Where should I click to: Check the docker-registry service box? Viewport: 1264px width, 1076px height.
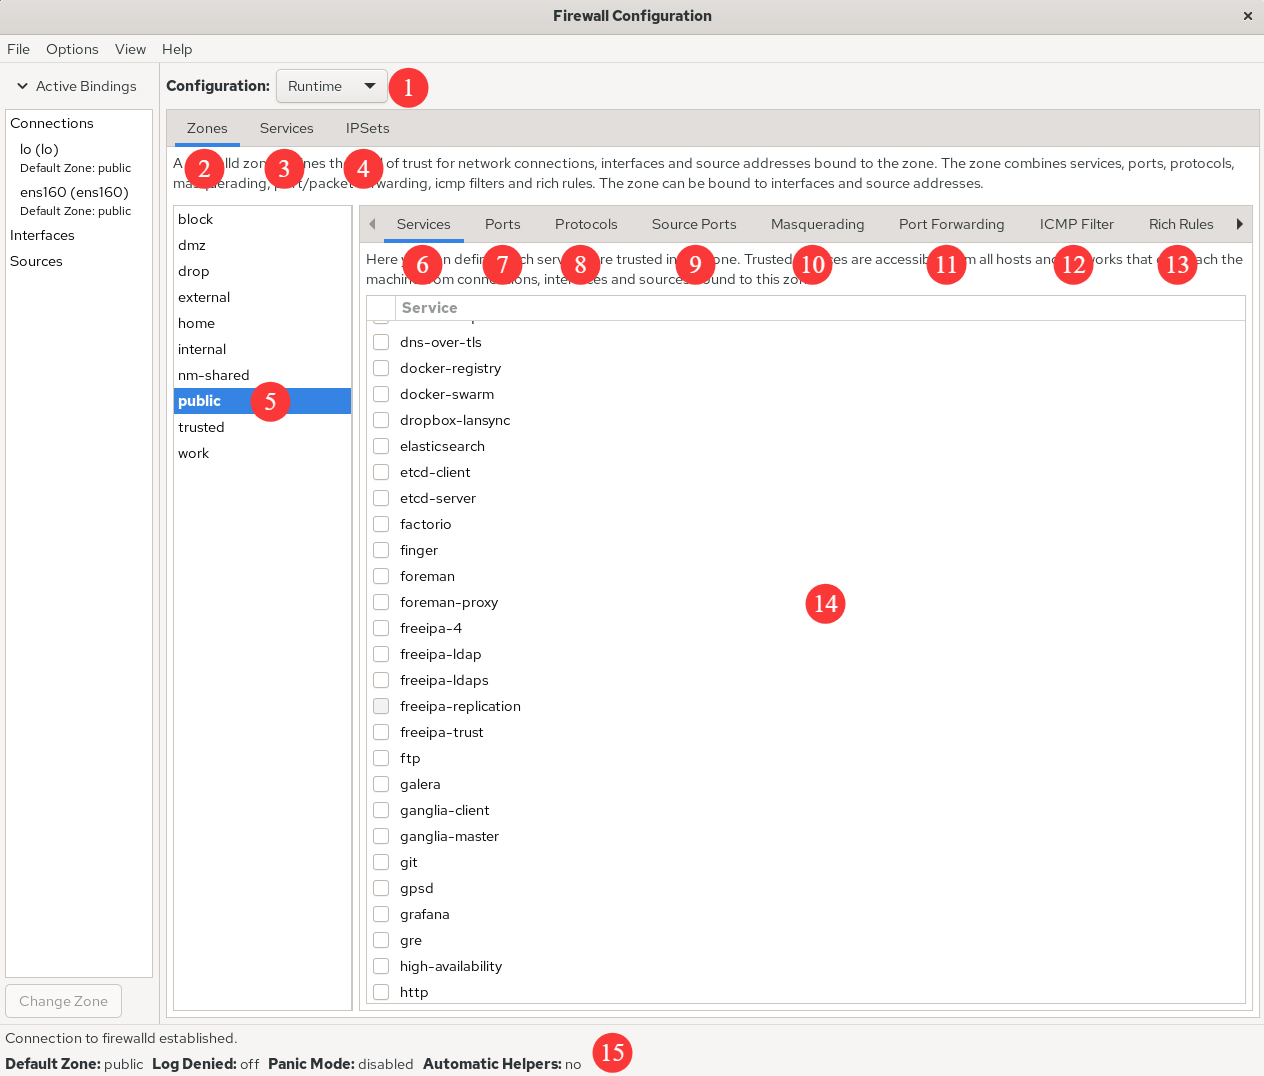click(381, 368)
